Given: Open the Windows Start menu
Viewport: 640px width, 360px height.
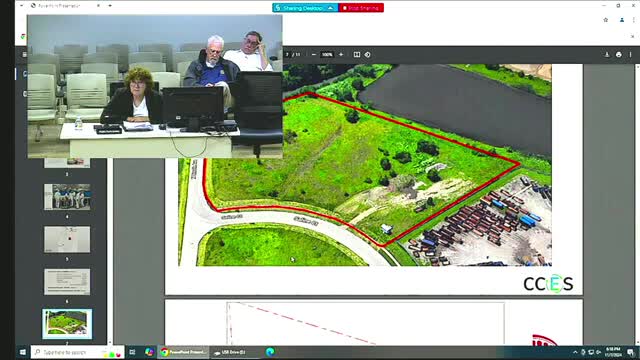Looking at the screenshot, I should [x=23, y=352].
